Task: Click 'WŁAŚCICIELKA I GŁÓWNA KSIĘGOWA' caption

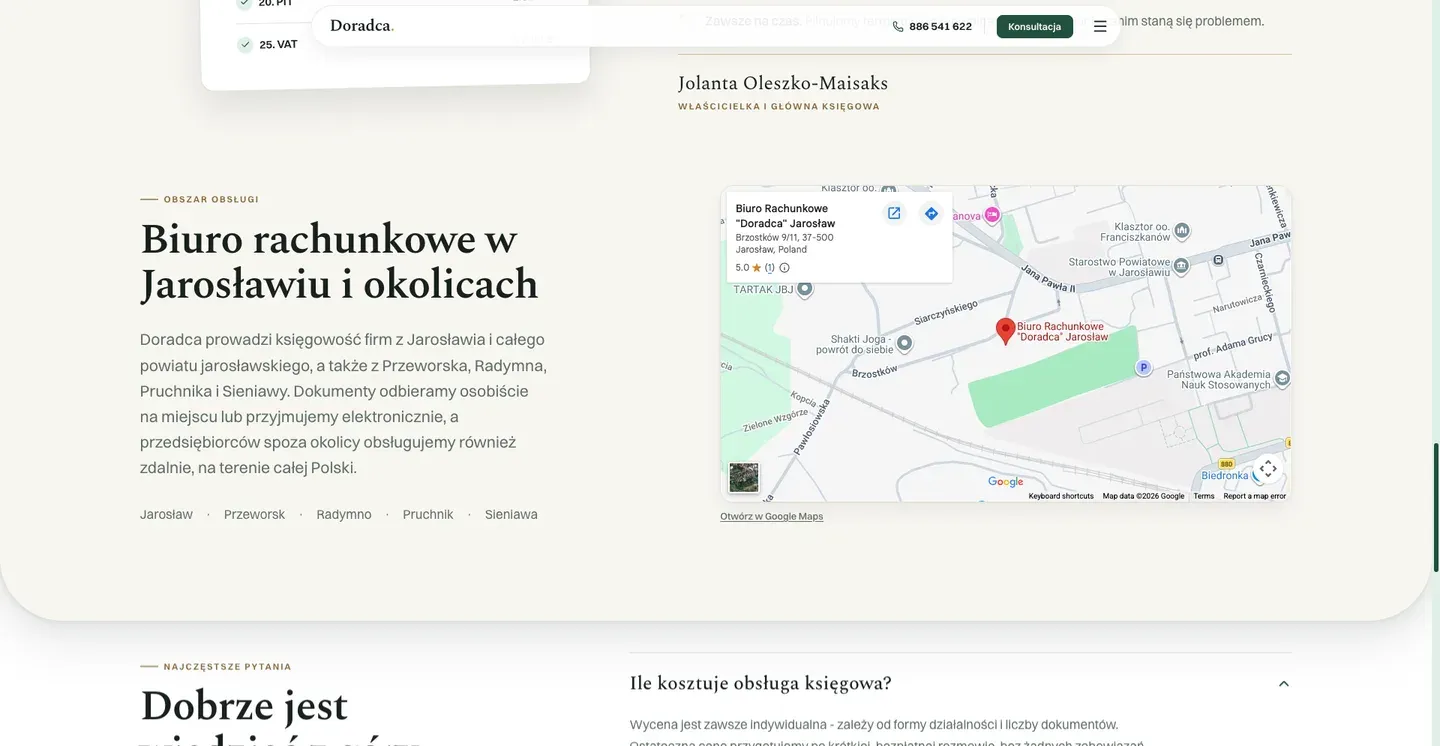Action: (779, 106)
